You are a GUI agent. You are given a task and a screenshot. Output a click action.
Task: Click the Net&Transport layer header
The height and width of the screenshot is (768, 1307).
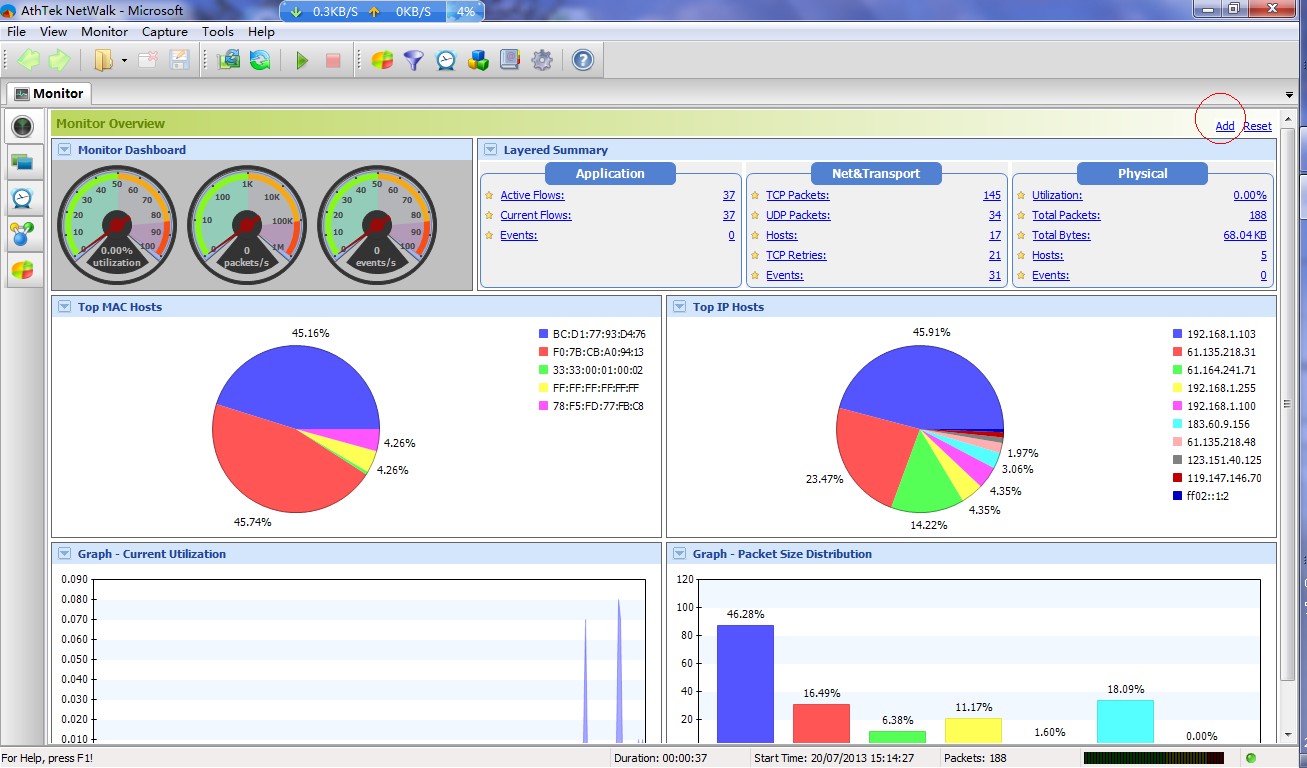tap(876, 174)
